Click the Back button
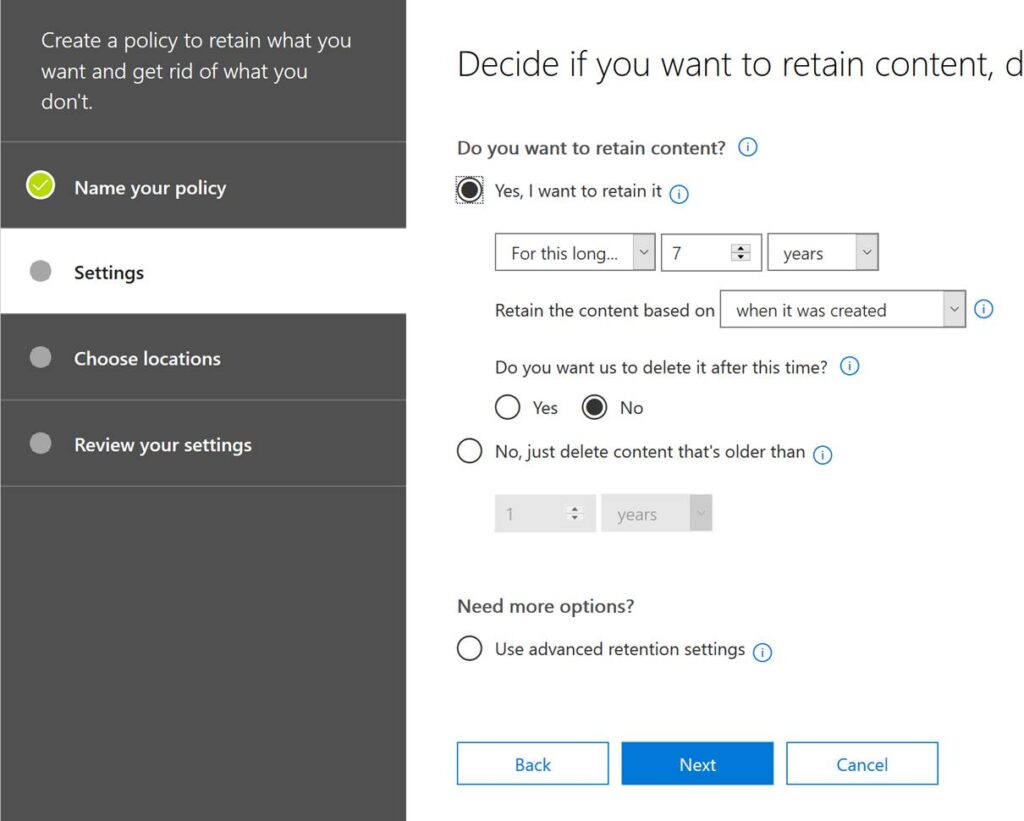 point(532,764)
